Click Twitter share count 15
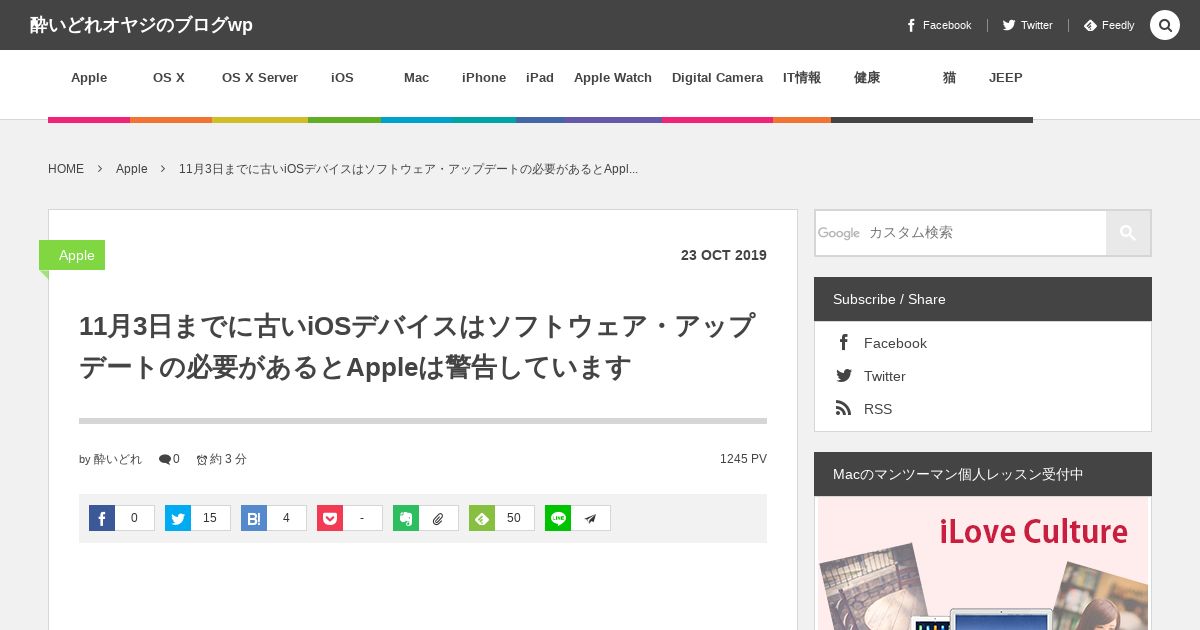Screen dimensions: 1200x630 [210, 518]
